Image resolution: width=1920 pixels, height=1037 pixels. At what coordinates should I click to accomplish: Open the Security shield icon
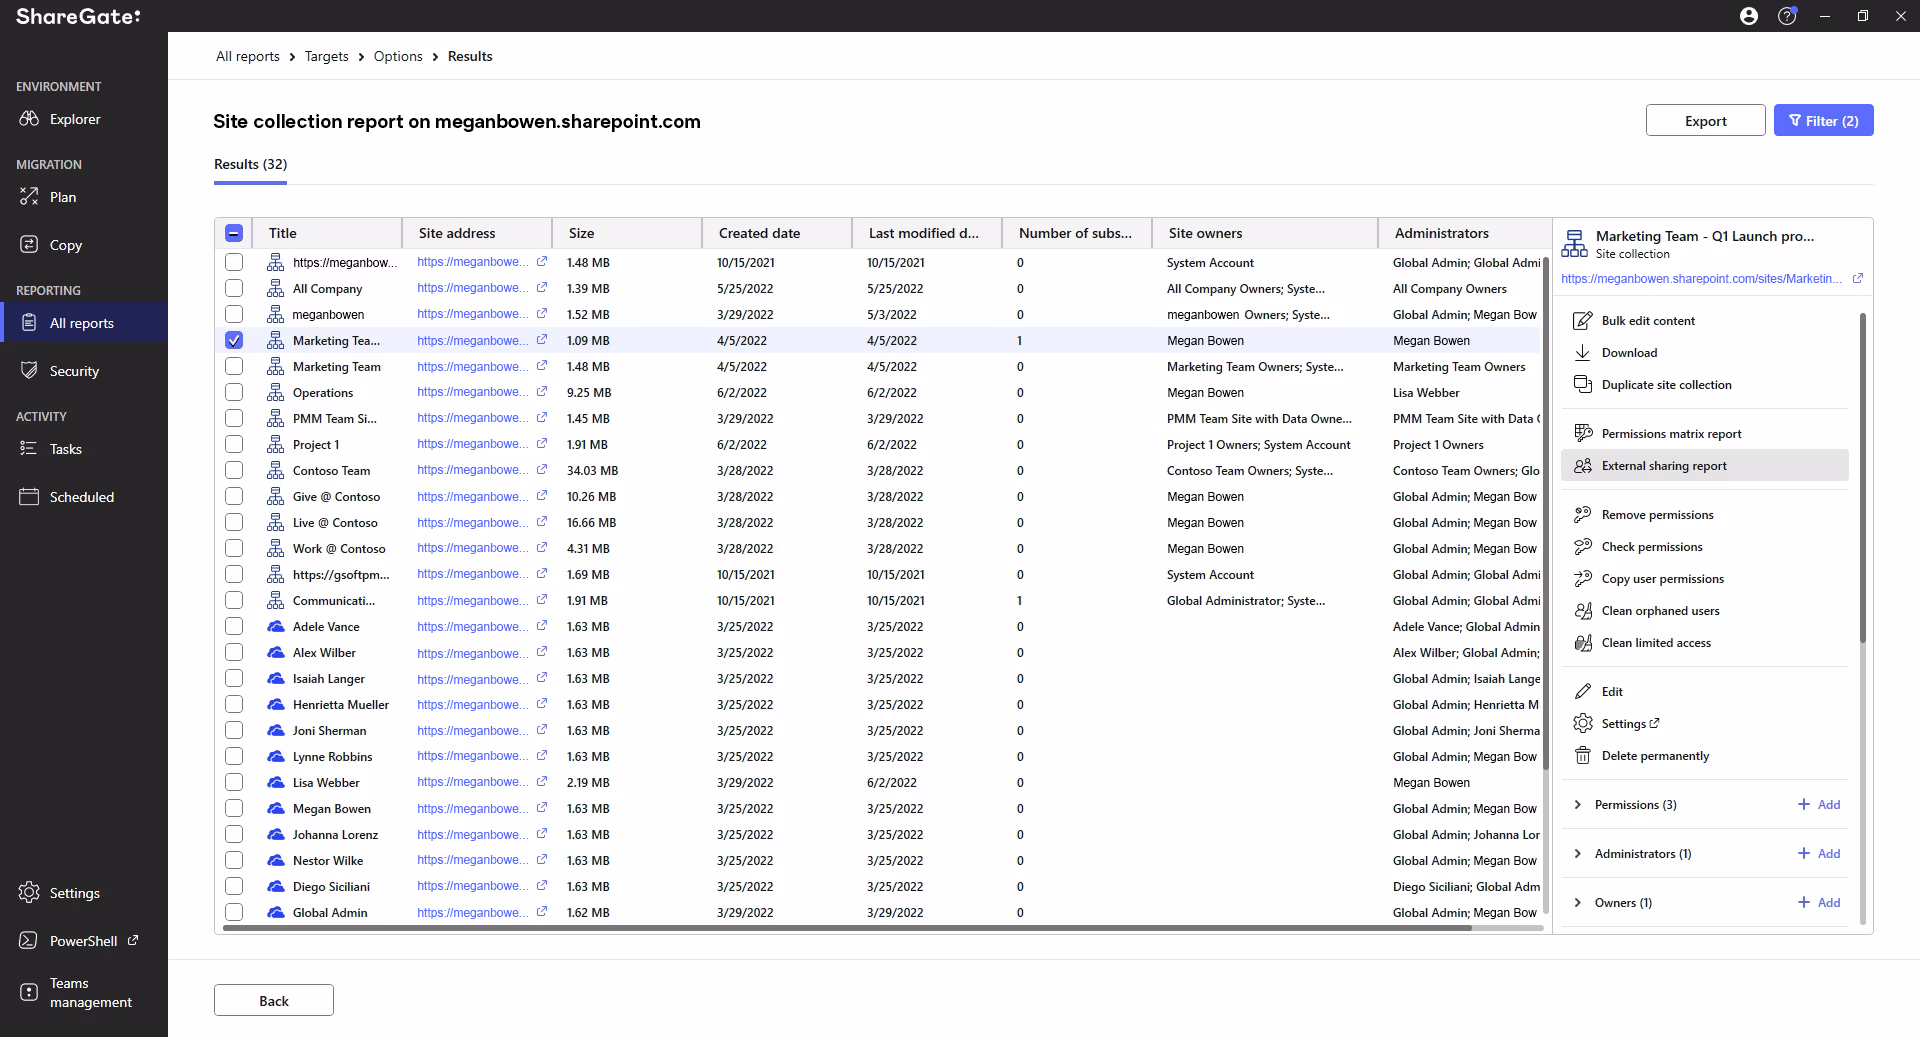[29, 371]
